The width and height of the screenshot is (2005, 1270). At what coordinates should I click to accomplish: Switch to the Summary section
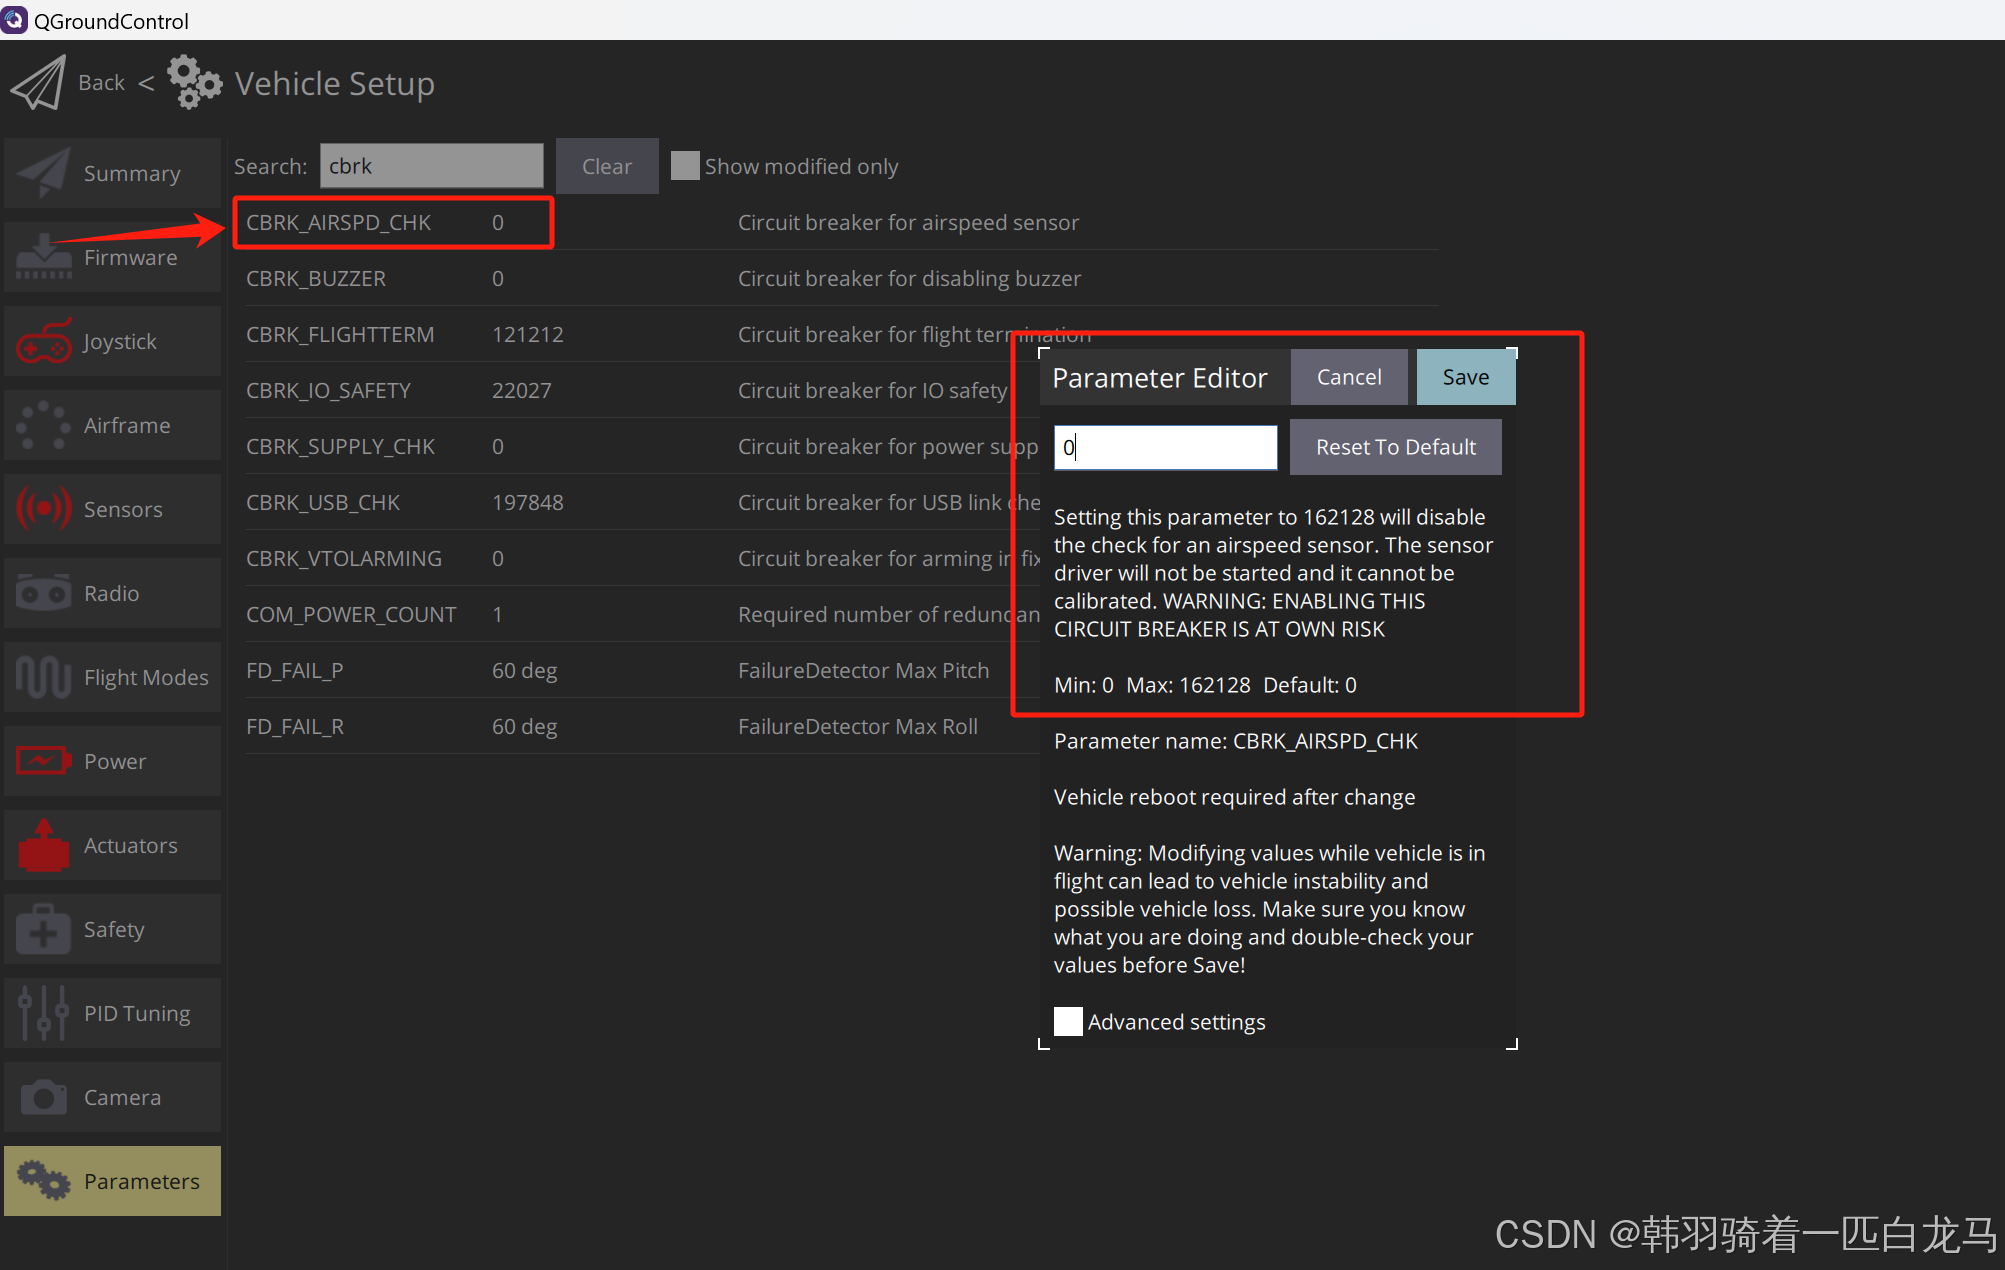(112, 173)
